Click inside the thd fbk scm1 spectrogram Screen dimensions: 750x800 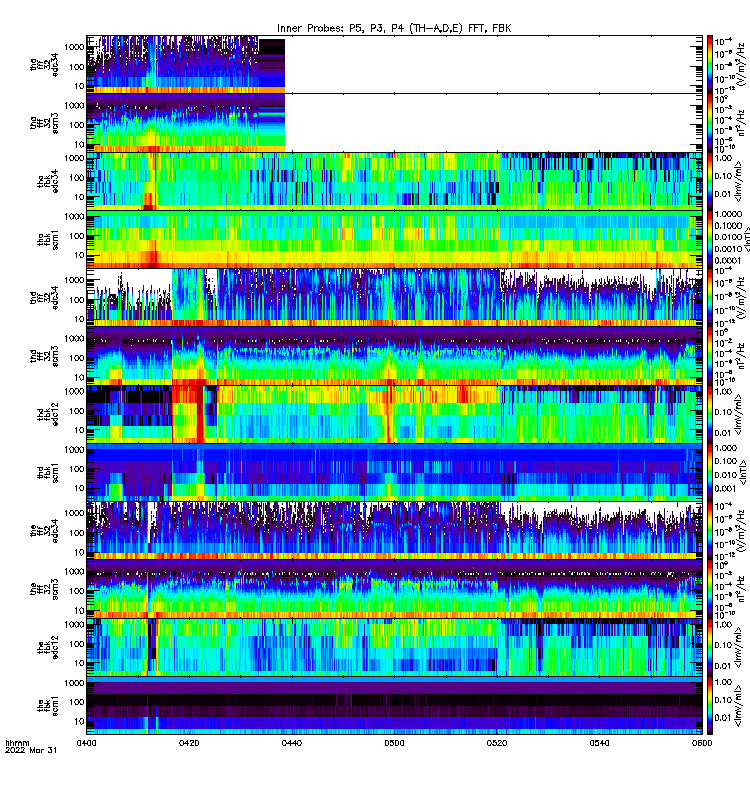[394, 472]
